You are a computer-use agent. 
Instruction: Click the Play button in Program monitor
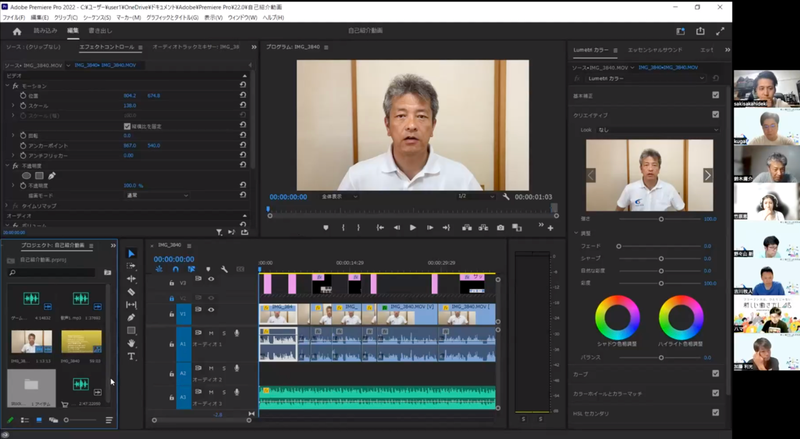tap(412, 227)
